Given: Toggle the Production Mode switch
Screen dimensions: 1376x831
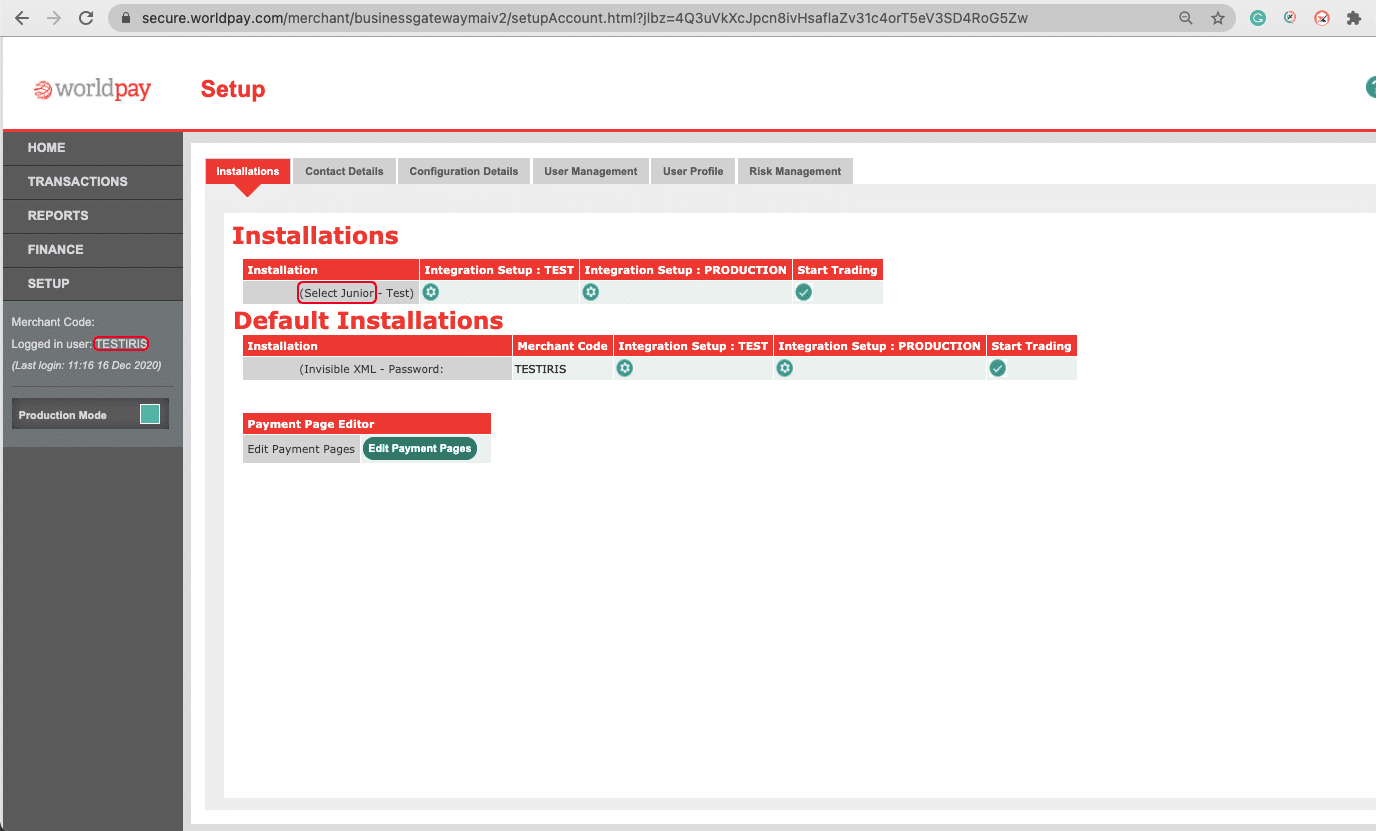Looking at the screenshot, I should coord(150,415).
